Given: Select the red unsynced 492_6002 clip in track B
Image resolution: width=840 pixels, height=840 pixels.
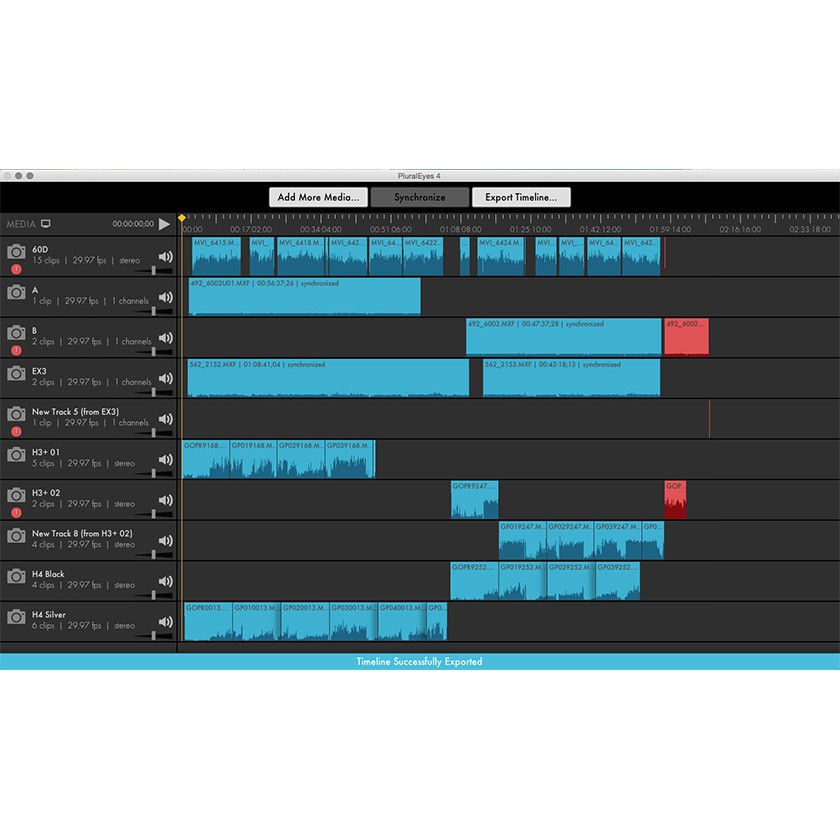Looking at the screenshot, I should coord(686,337).
